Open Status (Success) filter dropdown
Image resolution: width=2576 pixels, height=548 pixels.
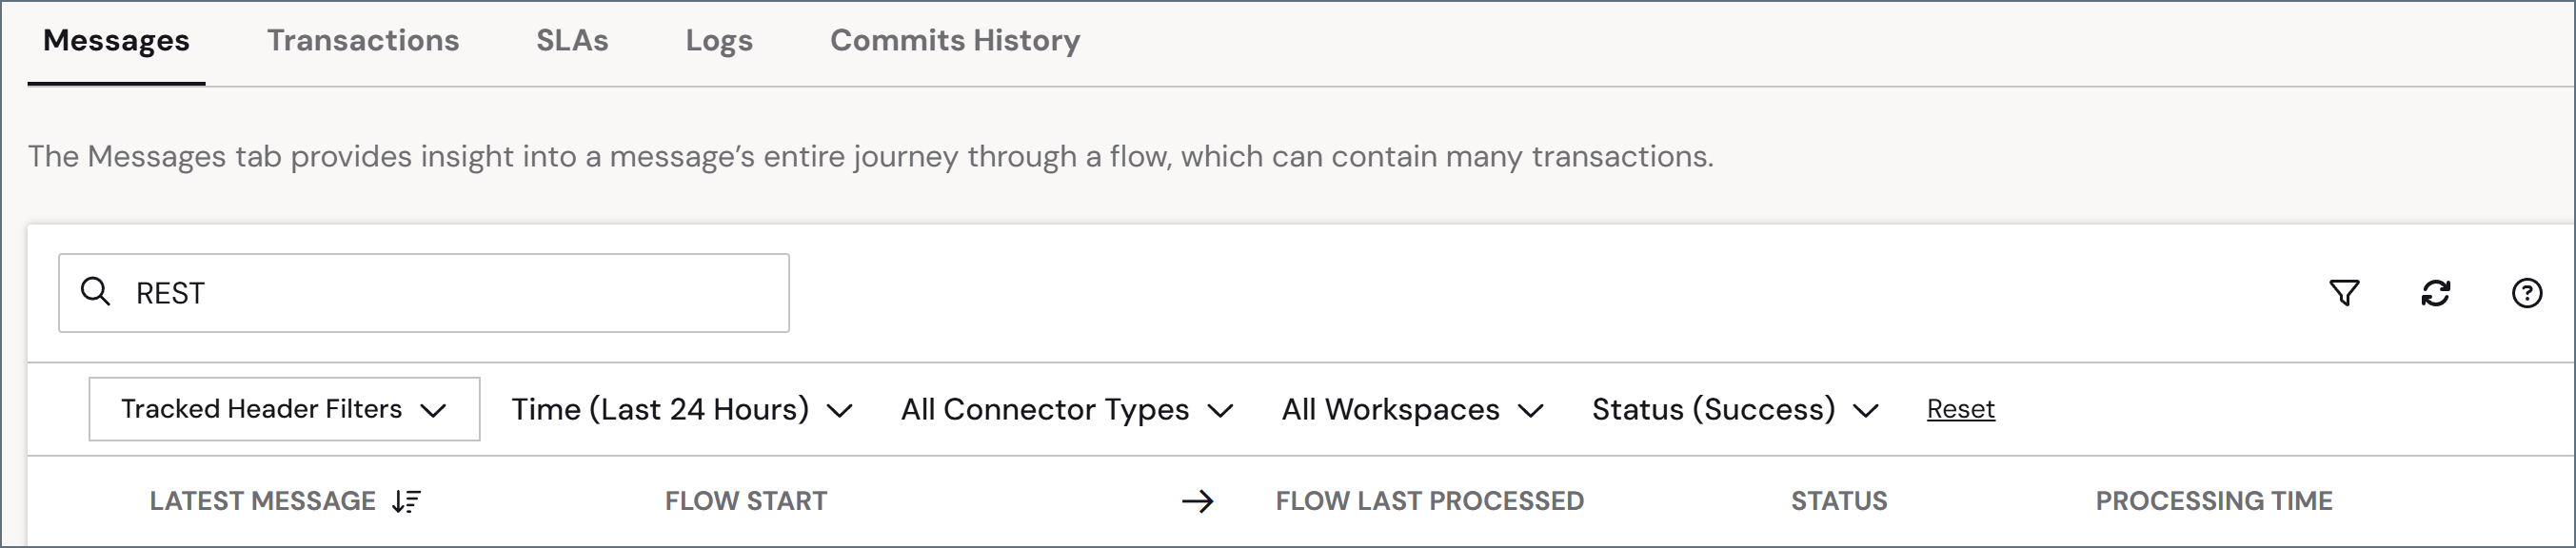pos(1735,409)
